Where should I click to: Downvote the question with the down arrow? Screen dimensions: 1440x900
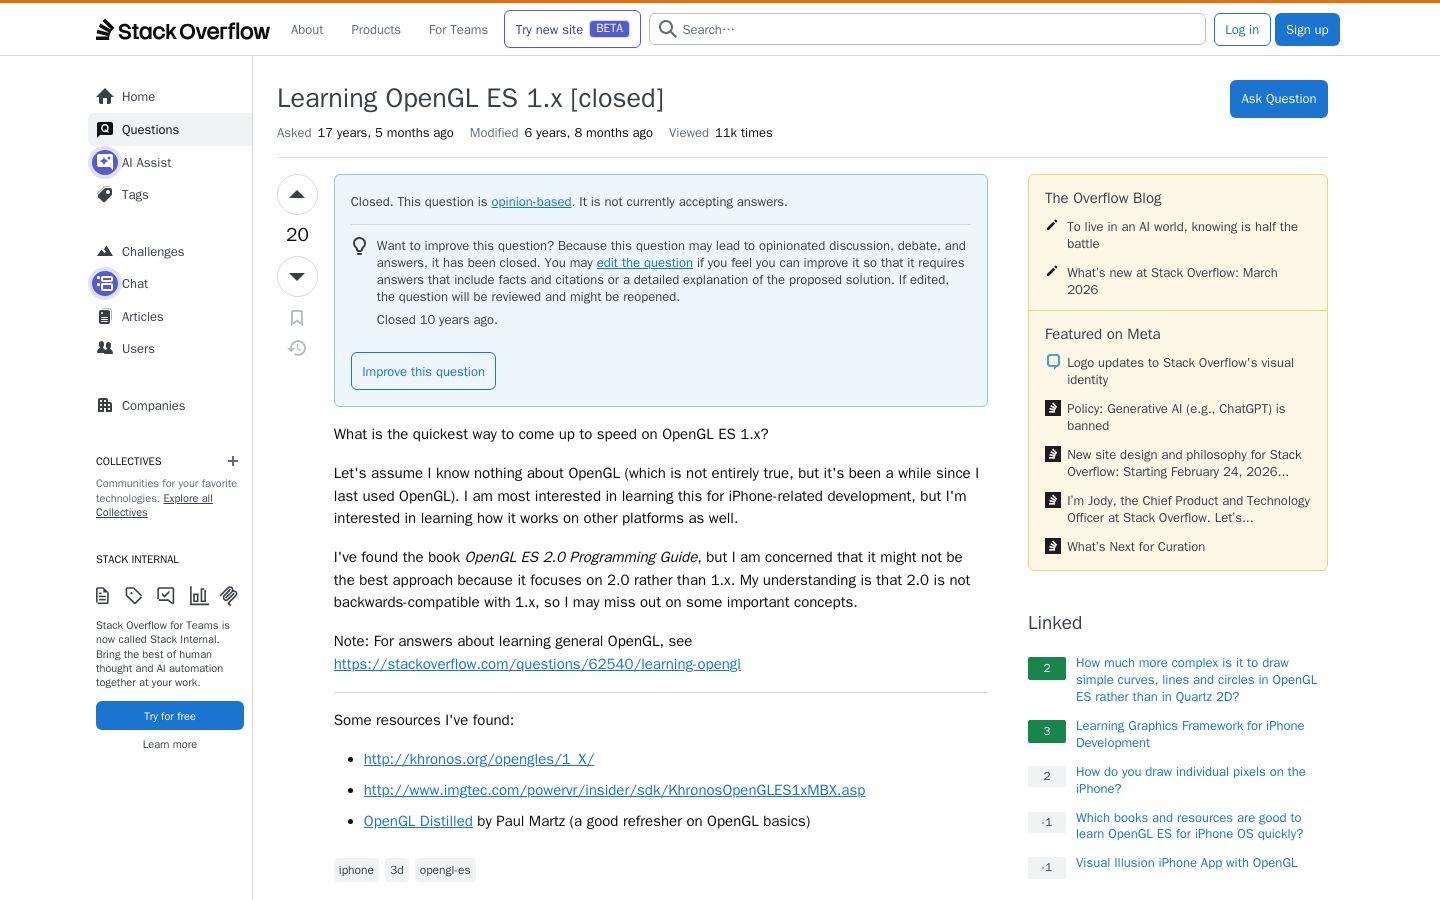coord(297,276)
